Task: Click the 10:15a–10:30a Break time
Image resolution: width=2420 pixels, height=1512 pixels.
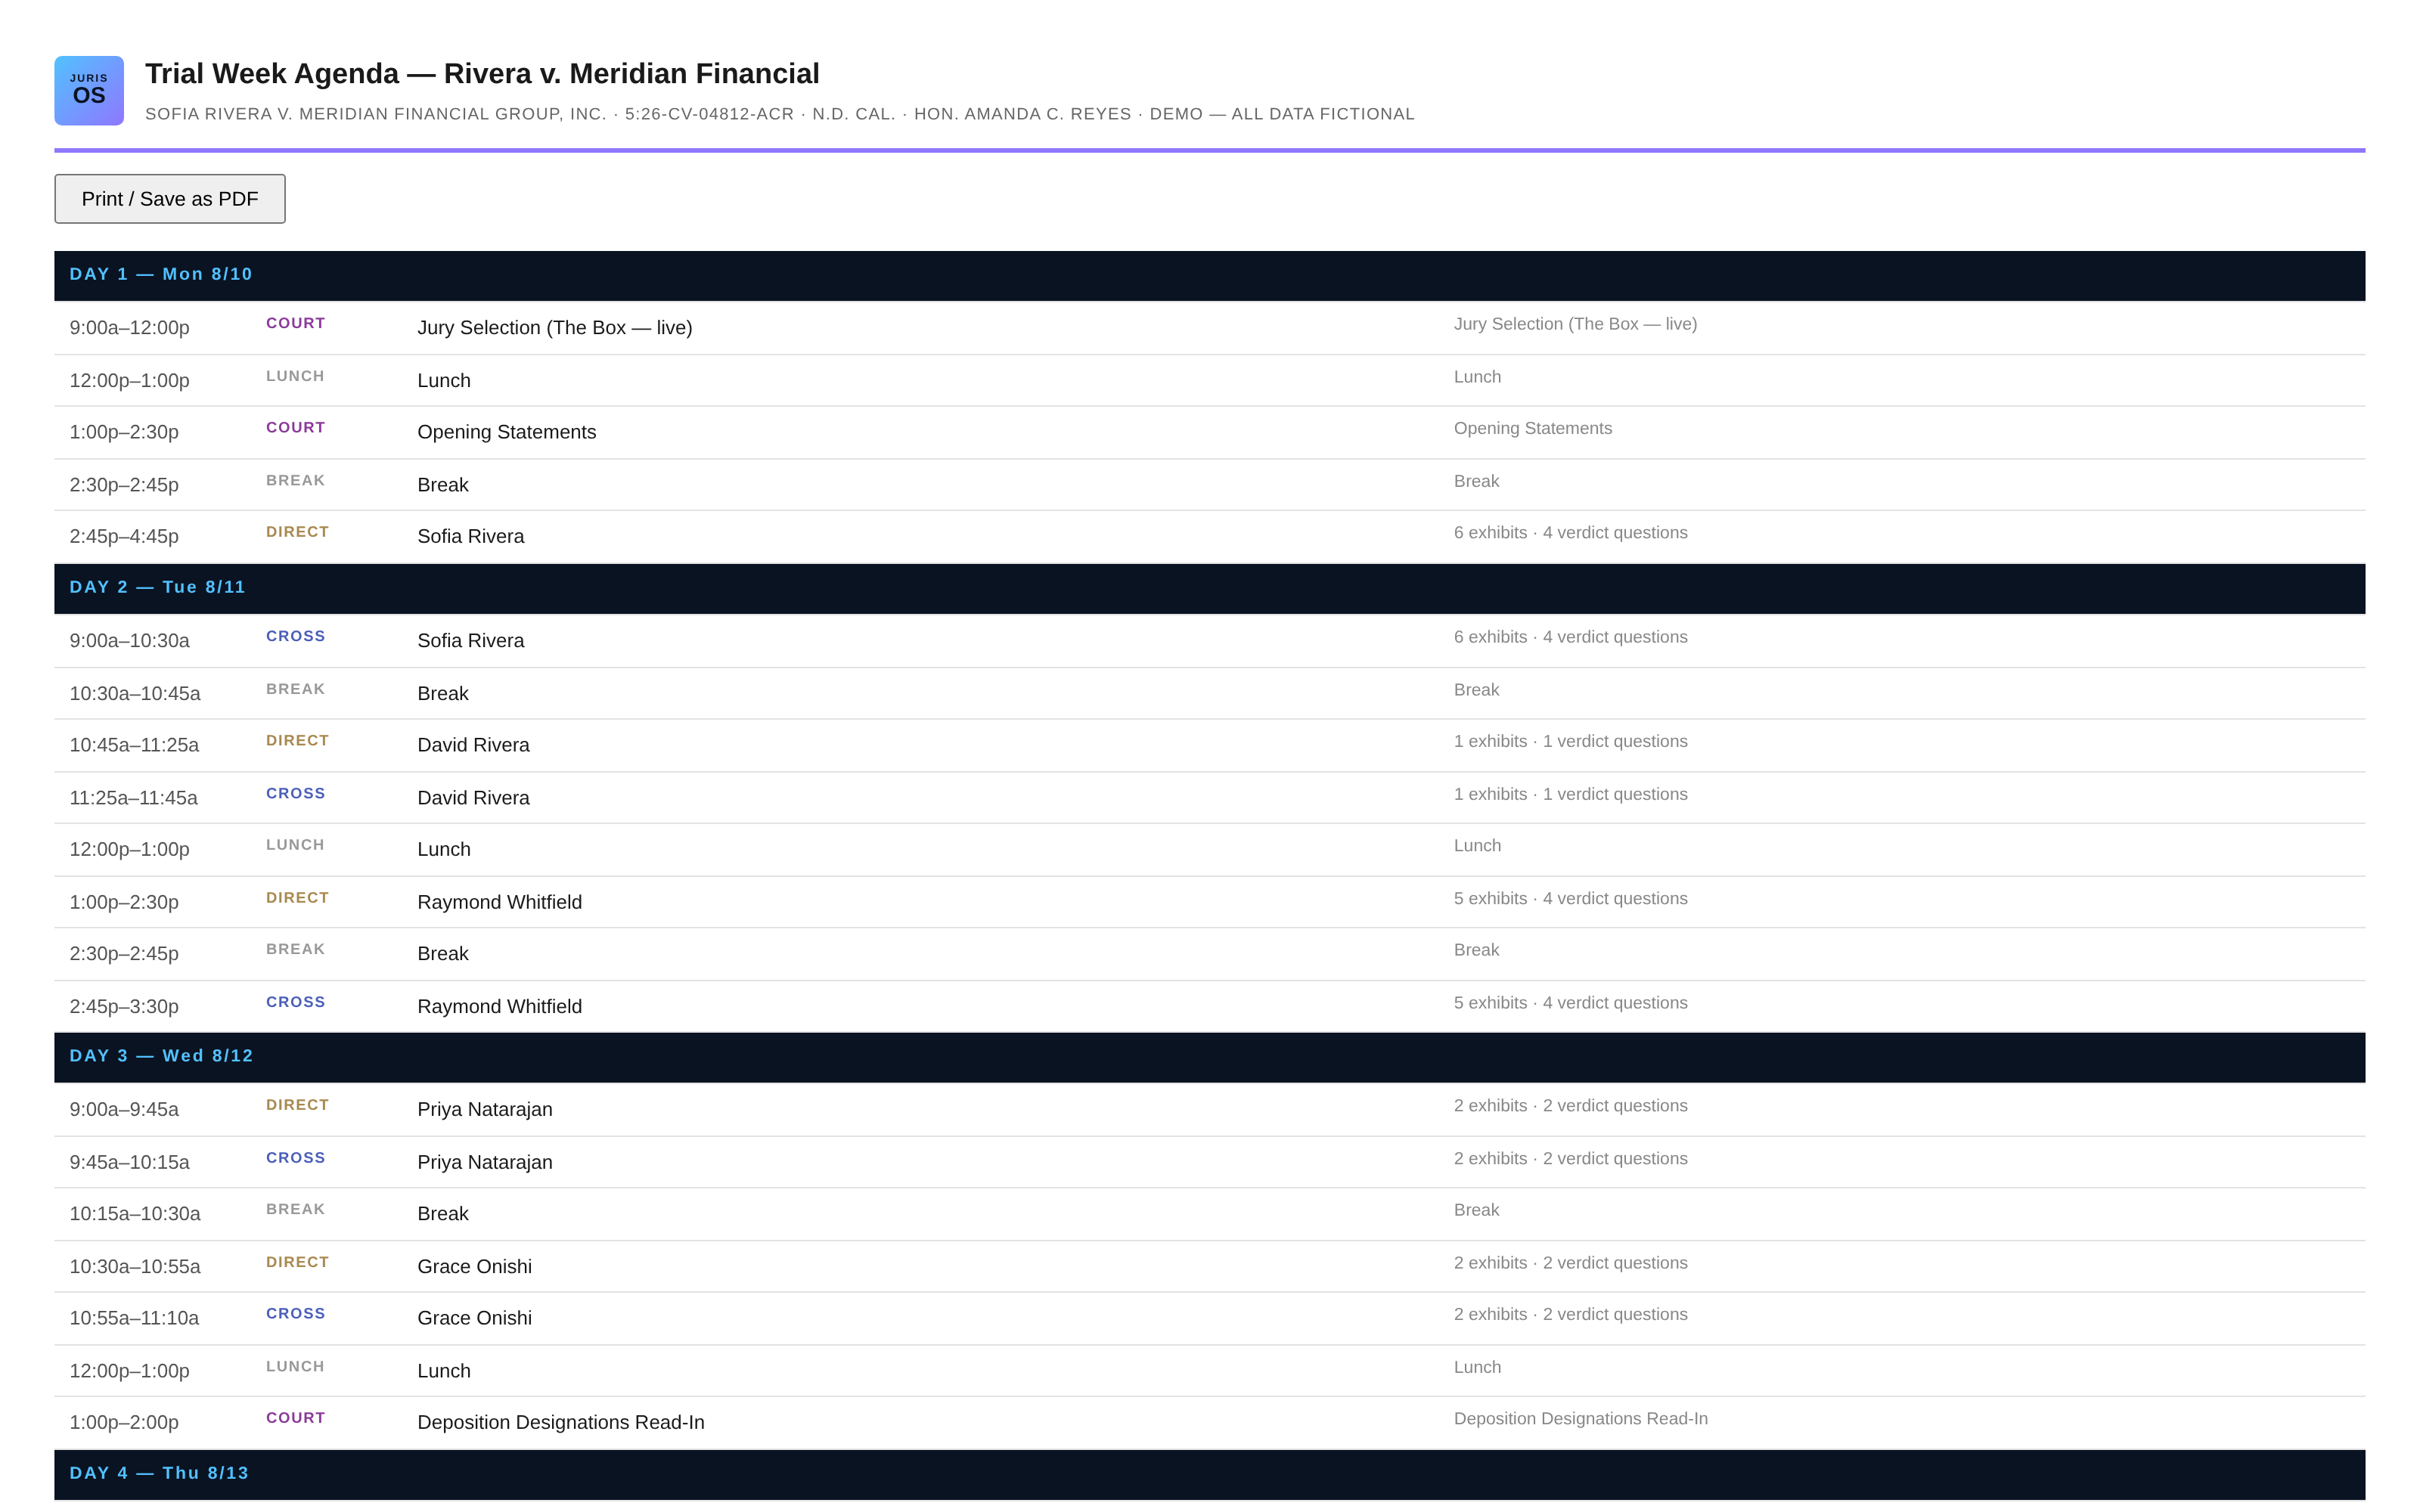Action: (135, 1214)
